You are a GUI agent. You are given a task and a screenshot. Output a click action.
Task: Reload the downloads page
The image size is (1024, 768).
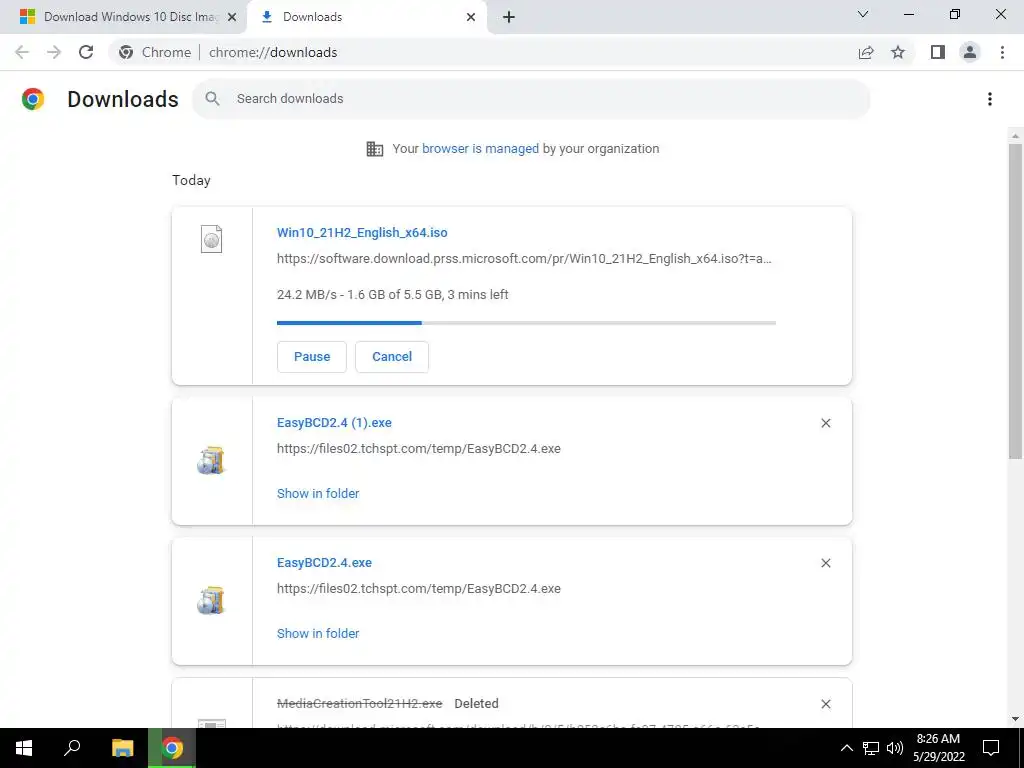coord(86,52)
